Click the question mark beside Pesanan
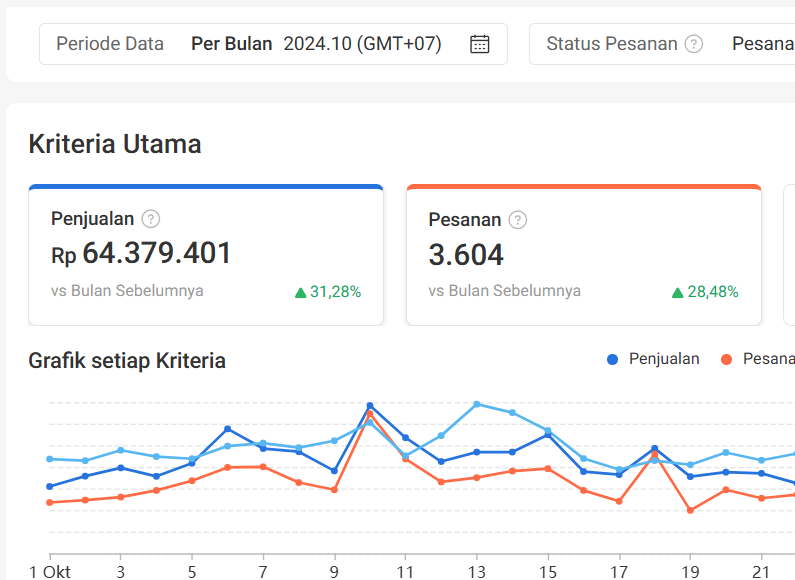 tap(518, 220)
